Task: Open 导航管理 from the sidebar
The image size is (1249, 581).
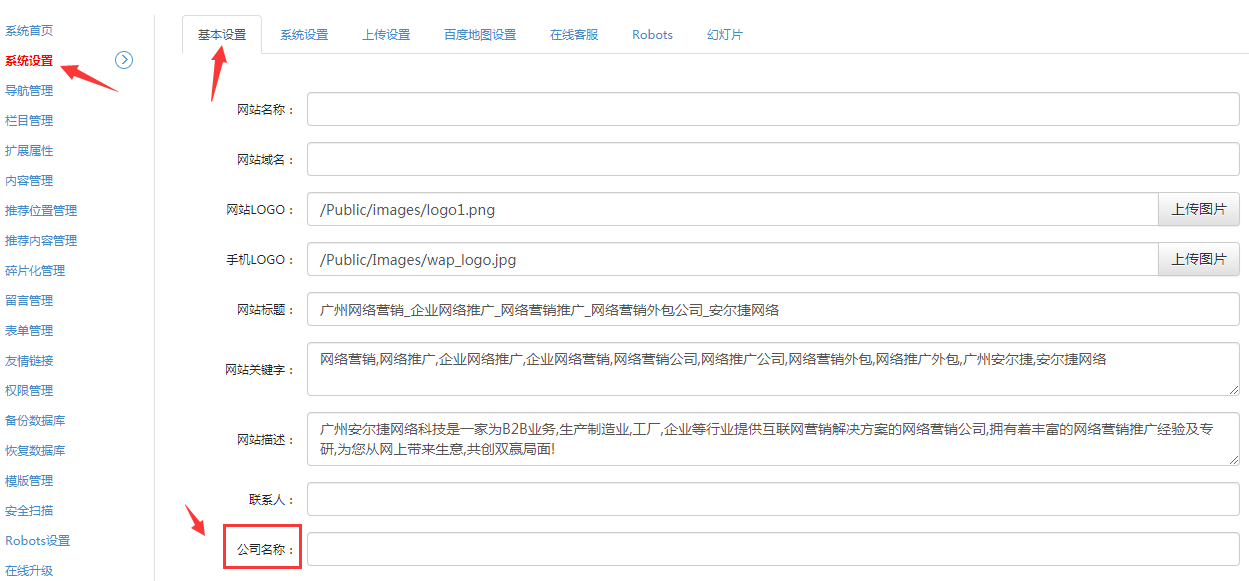Action: tap(29, 91)
